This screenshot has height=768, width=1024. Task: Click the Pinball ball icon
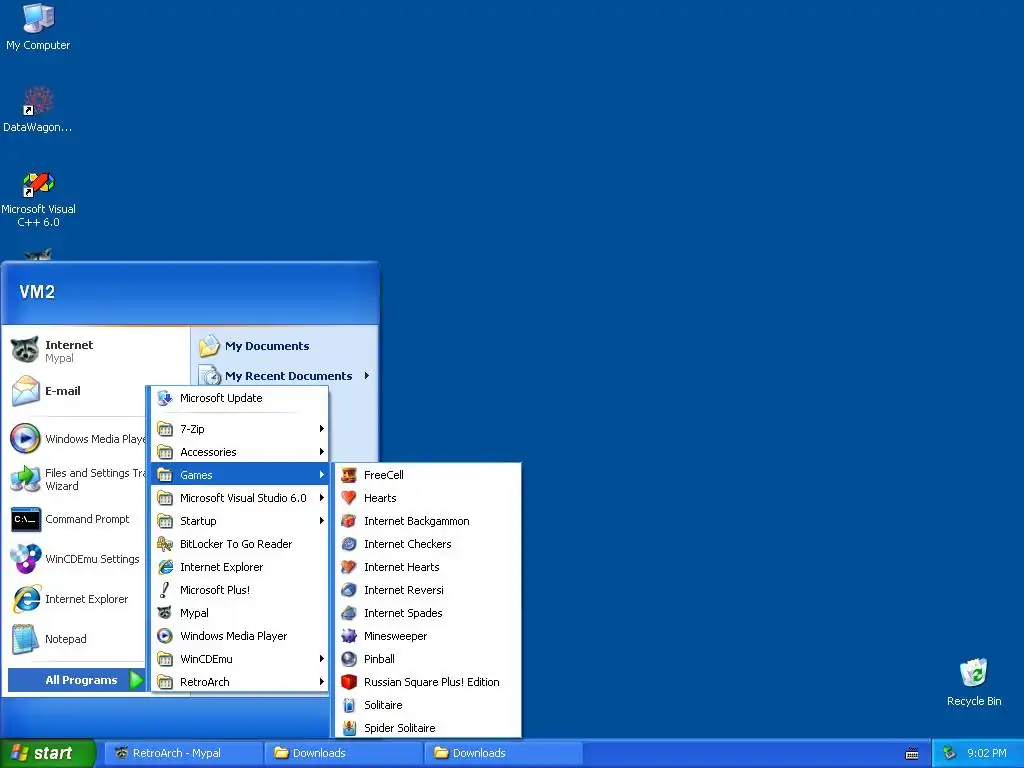(349, 658)
